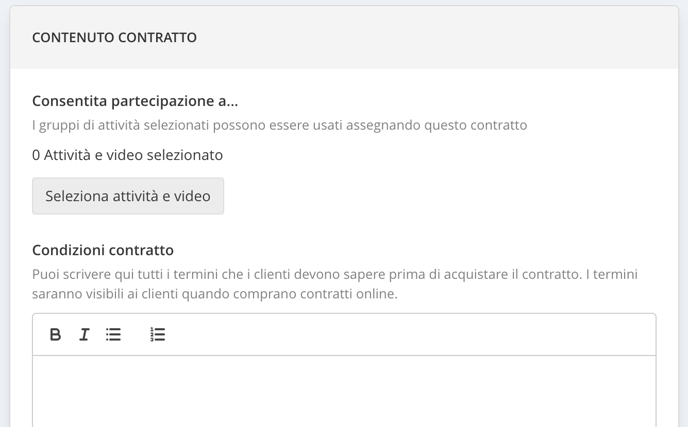Insert a bulleted list in the editor

(x=113, y=334)
